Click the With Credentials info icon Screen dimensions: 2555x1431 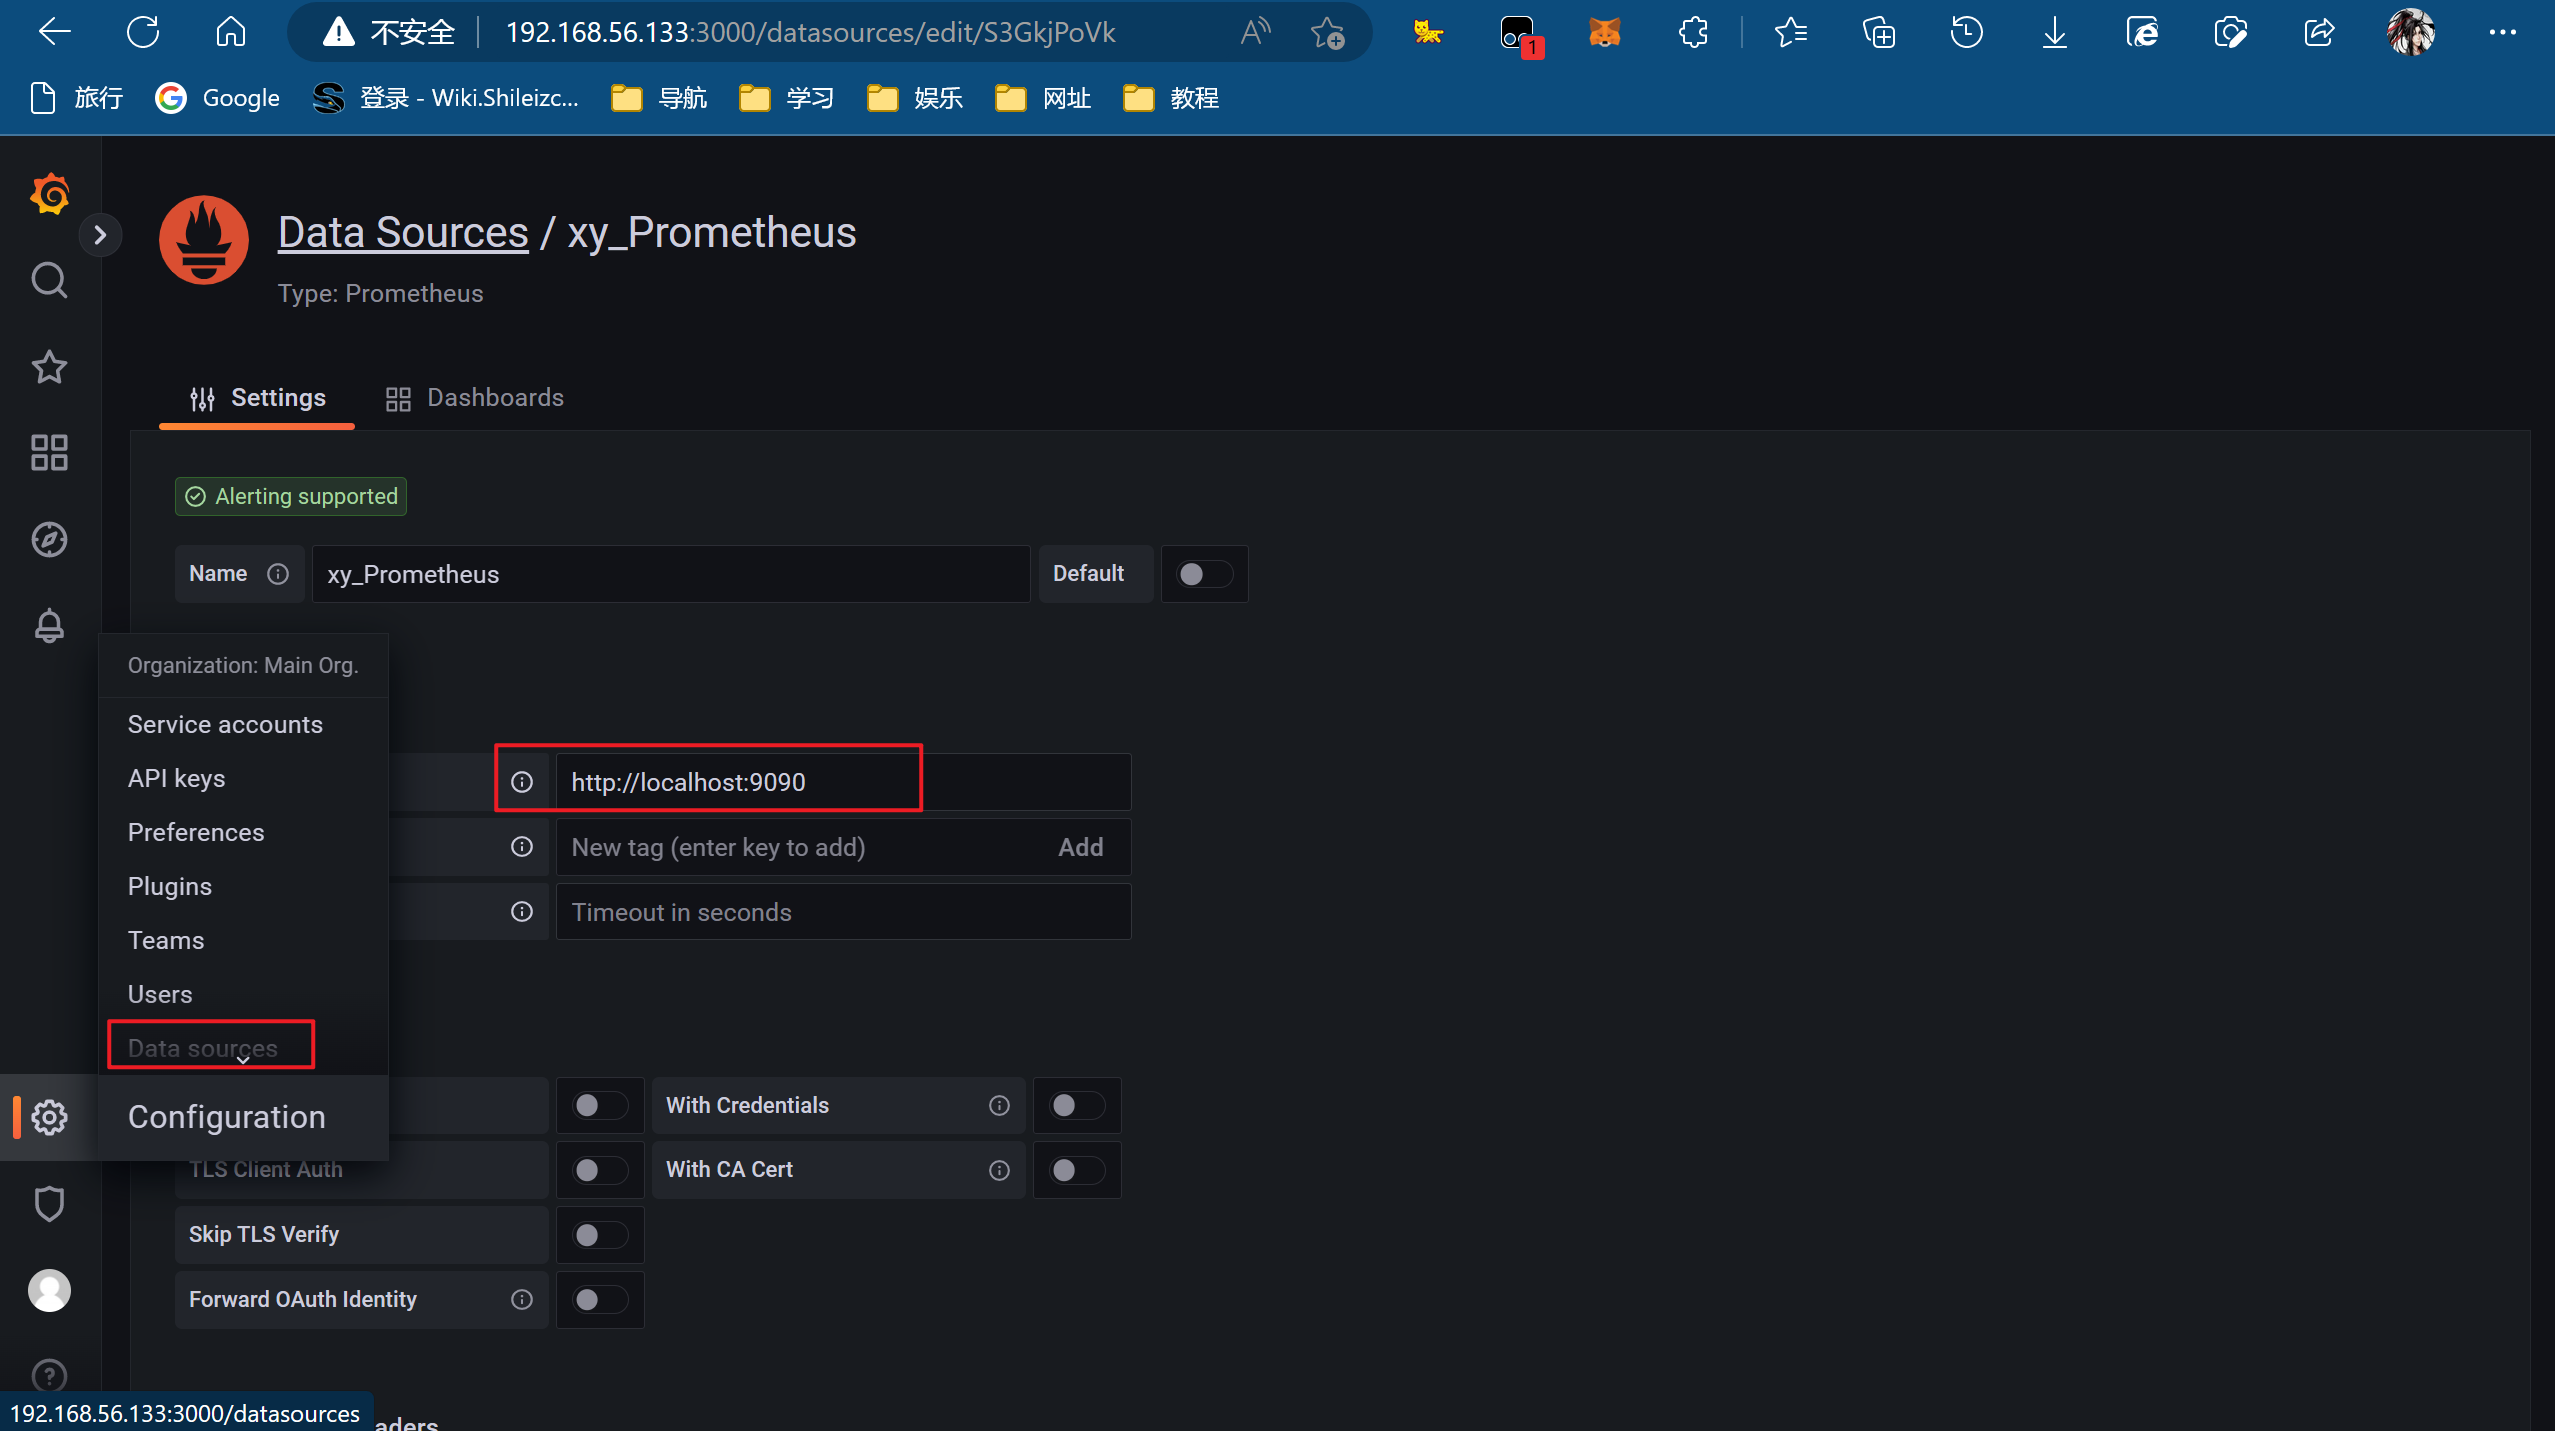coord(999,1105)
